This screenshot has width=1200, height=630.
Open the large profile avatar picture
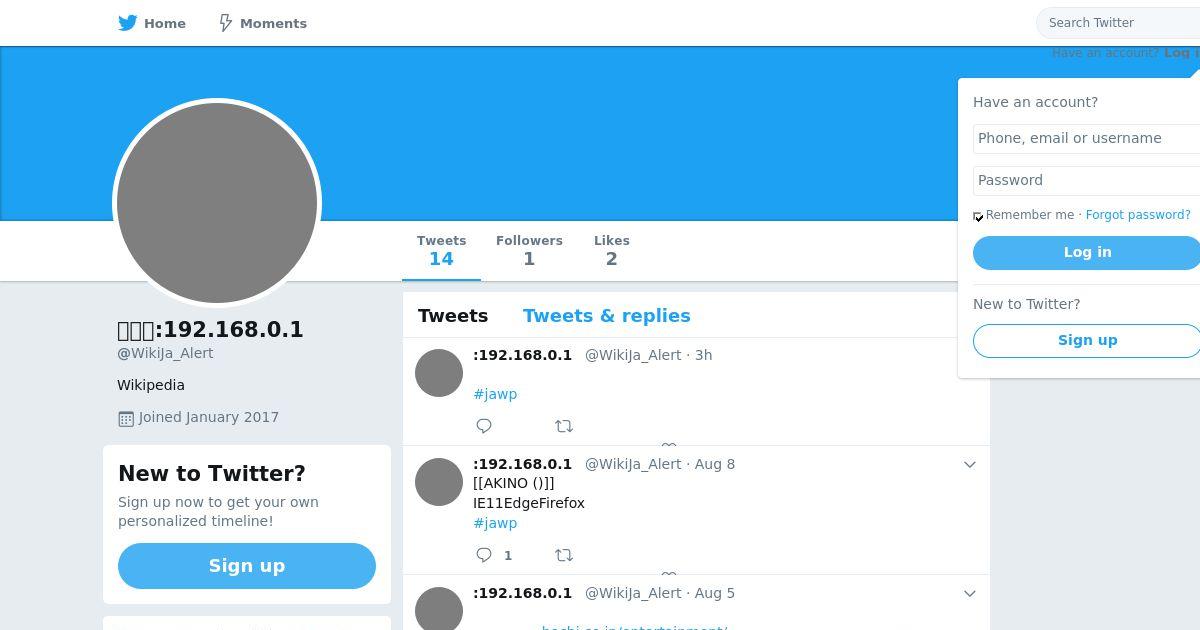click(x=217, y=203)
